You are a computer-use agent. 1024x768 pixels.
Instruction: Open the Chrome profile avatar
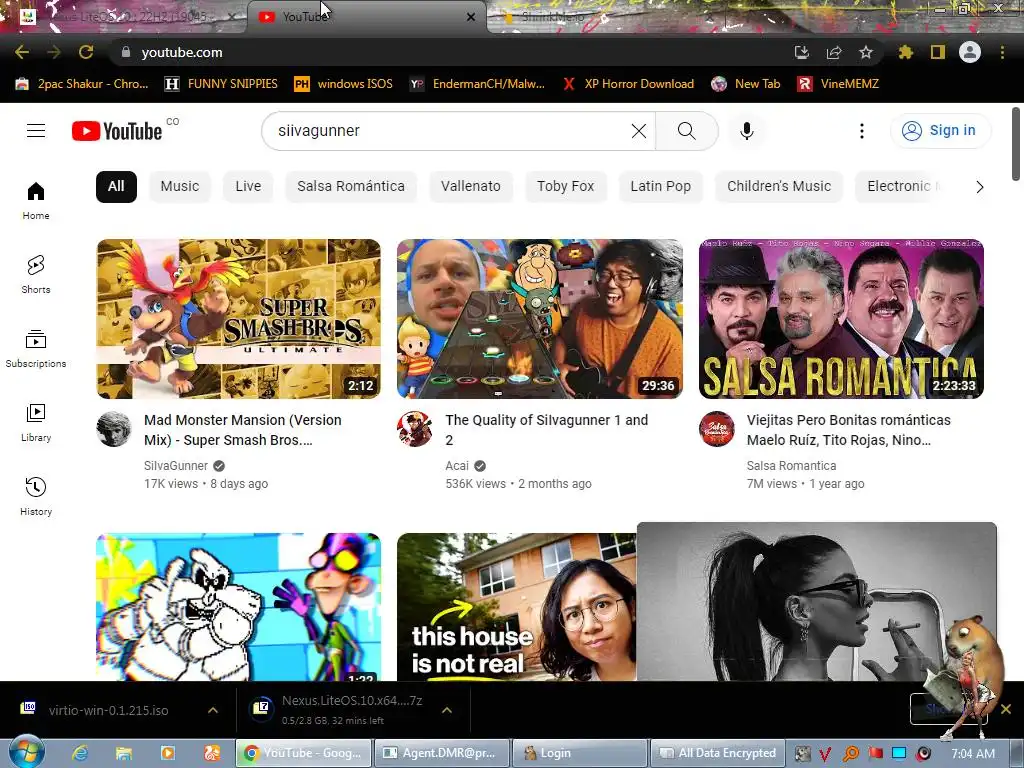pyautogui.click(x=970, y=52)
